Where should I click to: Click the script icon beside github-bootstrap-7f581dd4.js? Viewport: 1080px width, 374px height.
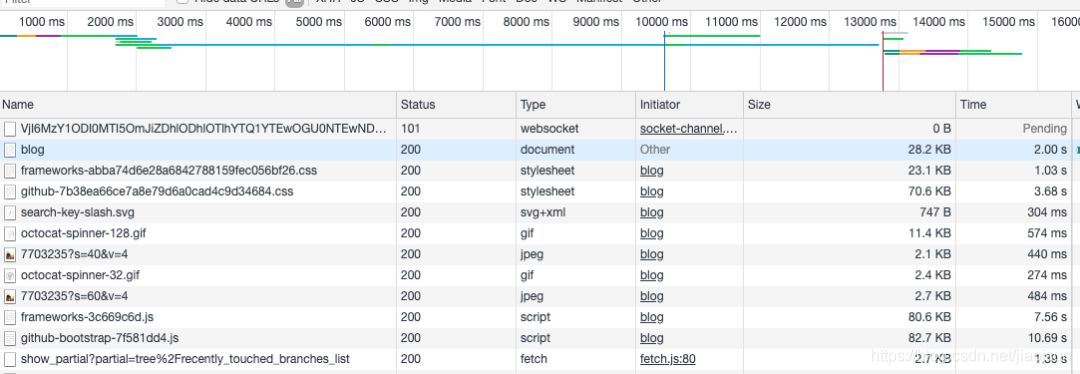[10, 338]
